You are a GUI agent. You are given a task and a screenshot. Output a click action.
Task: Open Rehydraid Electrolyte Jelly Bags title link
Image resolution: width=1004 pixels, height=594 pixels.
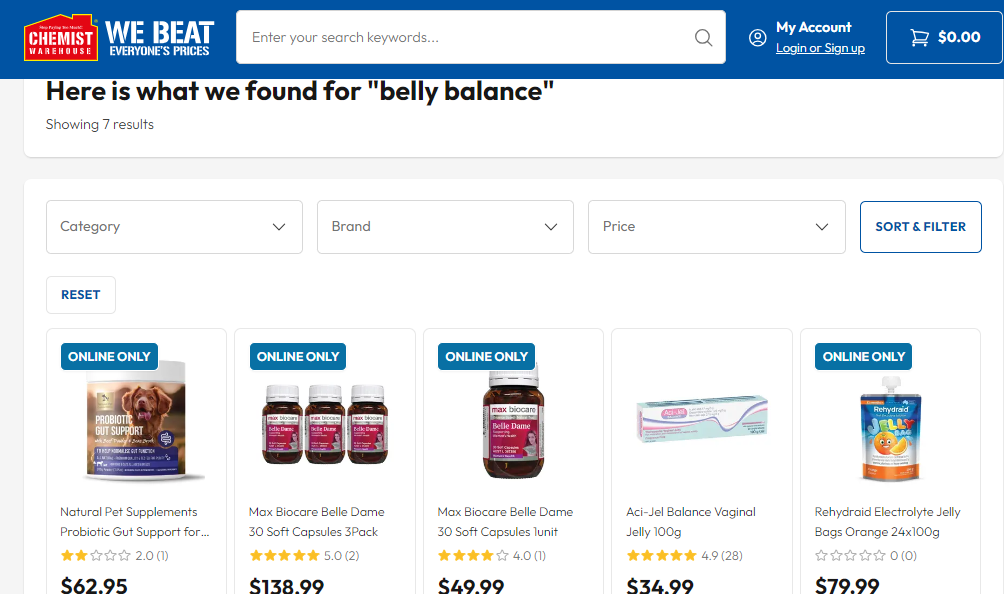click(887, 522)
